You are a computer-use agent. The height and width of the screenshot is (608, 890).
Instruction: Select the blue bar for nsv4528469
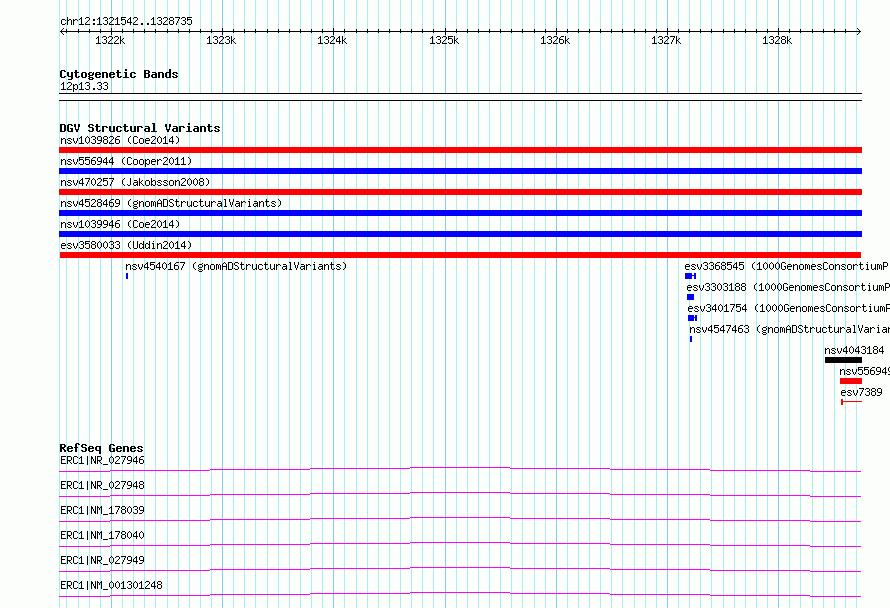pos(460,213)
